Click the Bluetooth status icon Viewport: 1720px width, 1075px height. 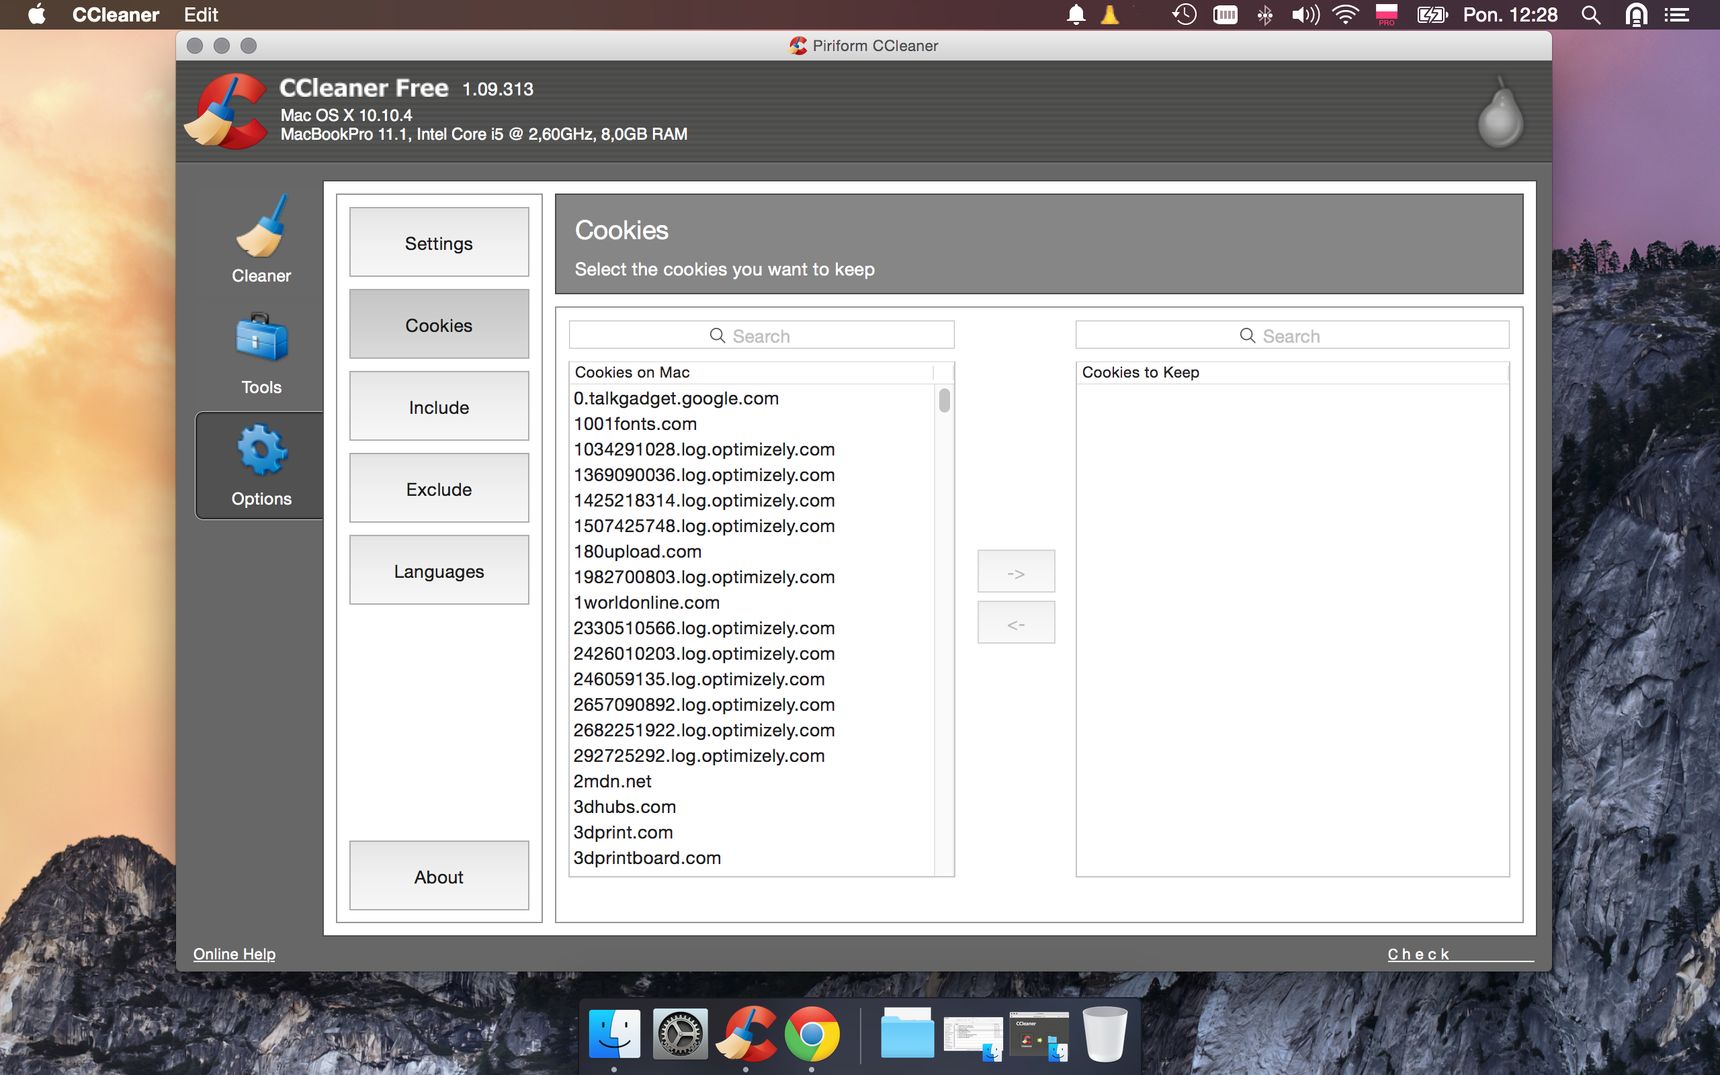click(x=1265, y=14)
